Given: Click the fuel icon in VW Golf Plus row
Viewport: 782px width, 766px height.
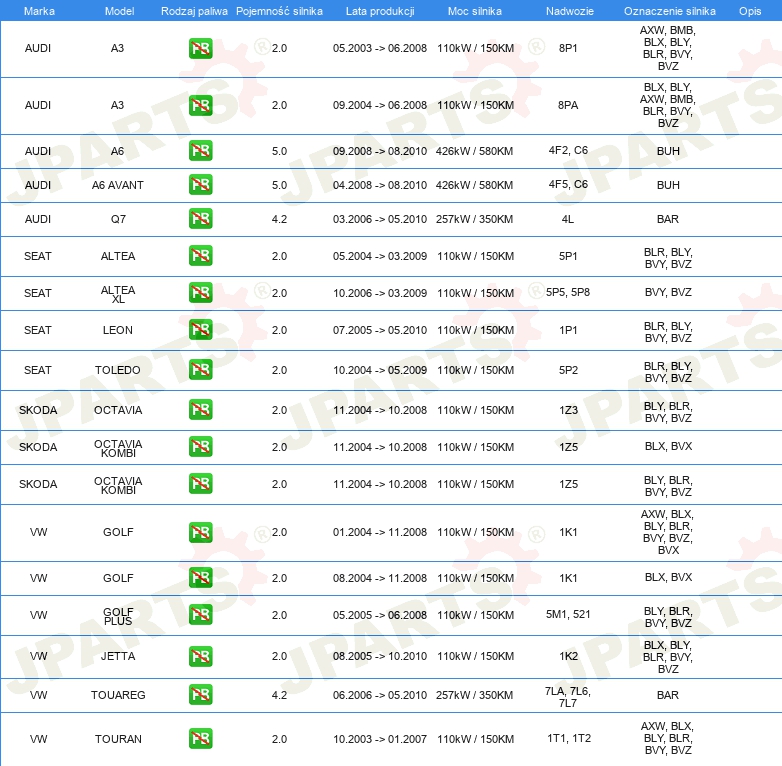Looking at the screenshot, I should [x=200, y=615].
